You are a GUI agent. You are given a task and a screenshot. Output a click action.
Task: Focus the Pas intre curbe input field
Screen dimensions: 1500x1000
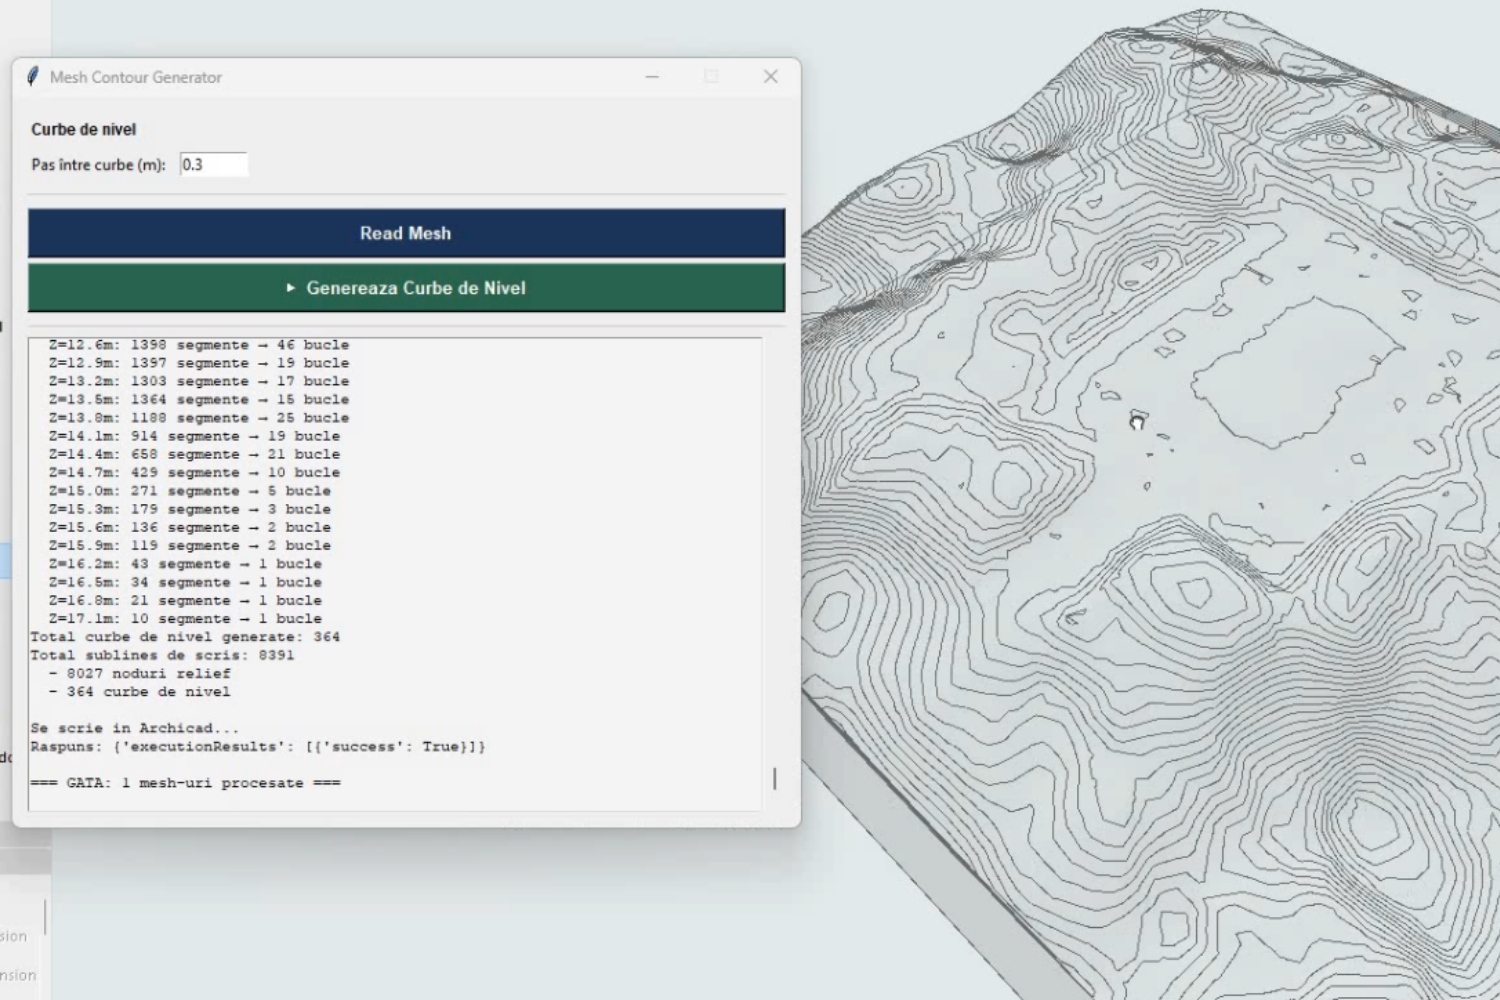click(213, 165)
